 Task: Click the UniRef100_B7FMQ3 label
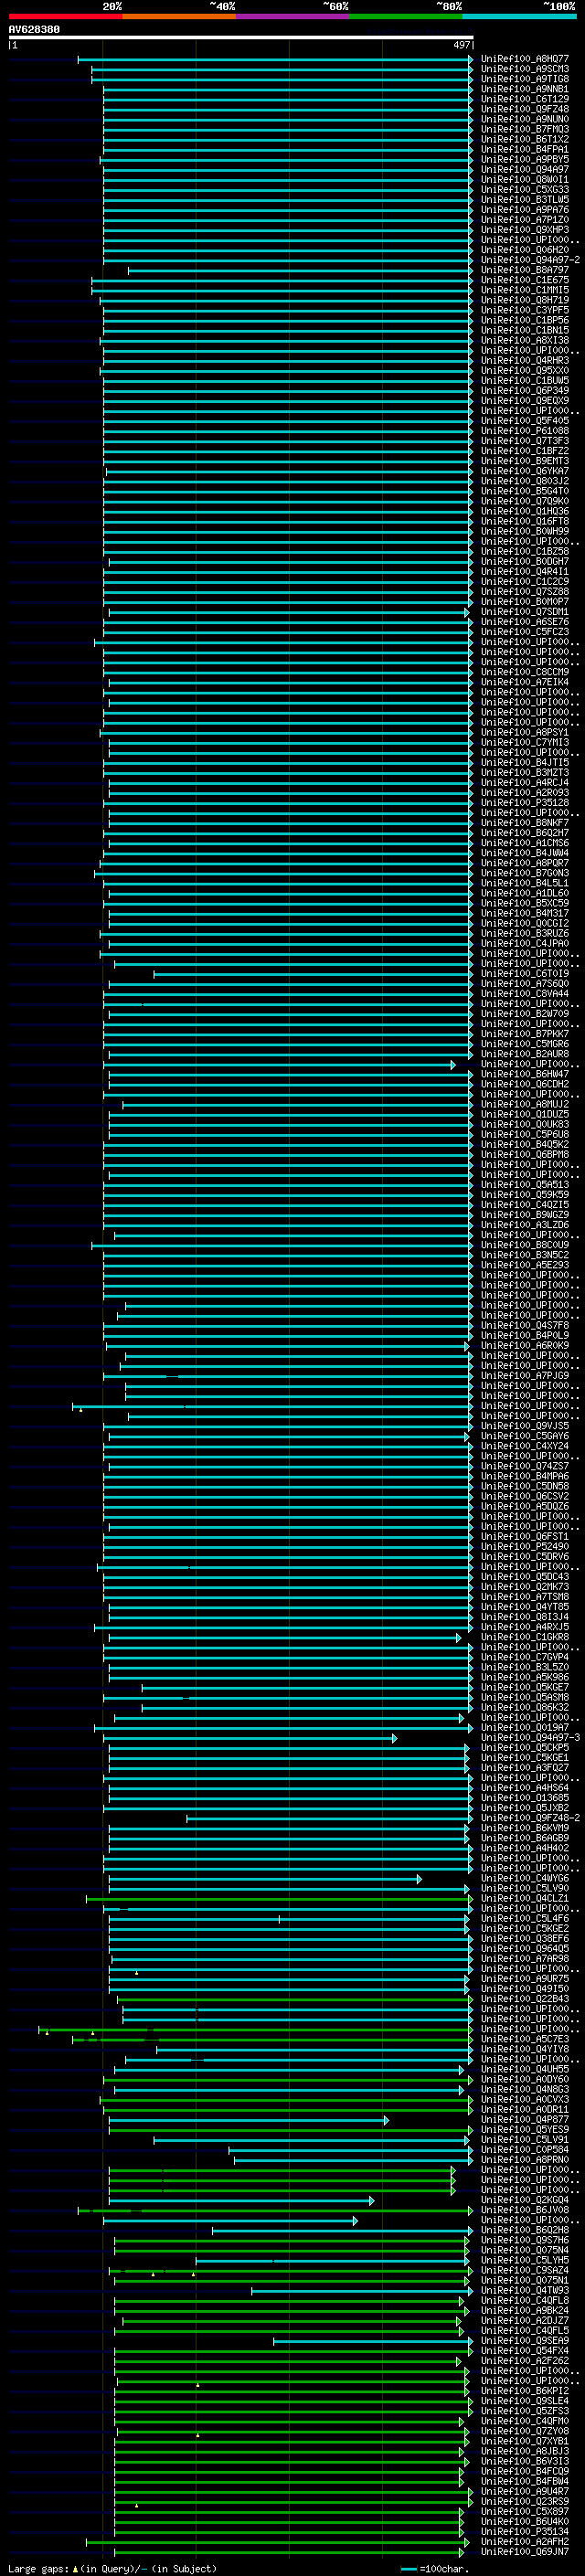(x=525, y=129)
